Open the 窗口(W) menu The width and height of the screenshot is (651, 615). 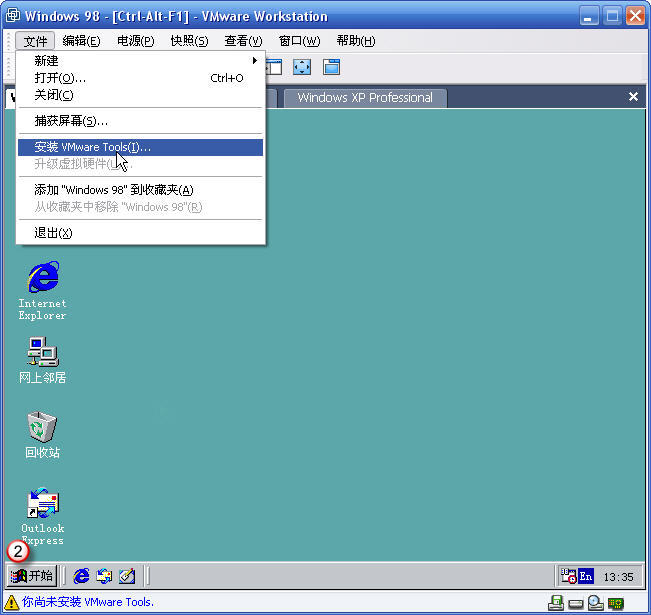pyautogui.click(x=299, y=41)
